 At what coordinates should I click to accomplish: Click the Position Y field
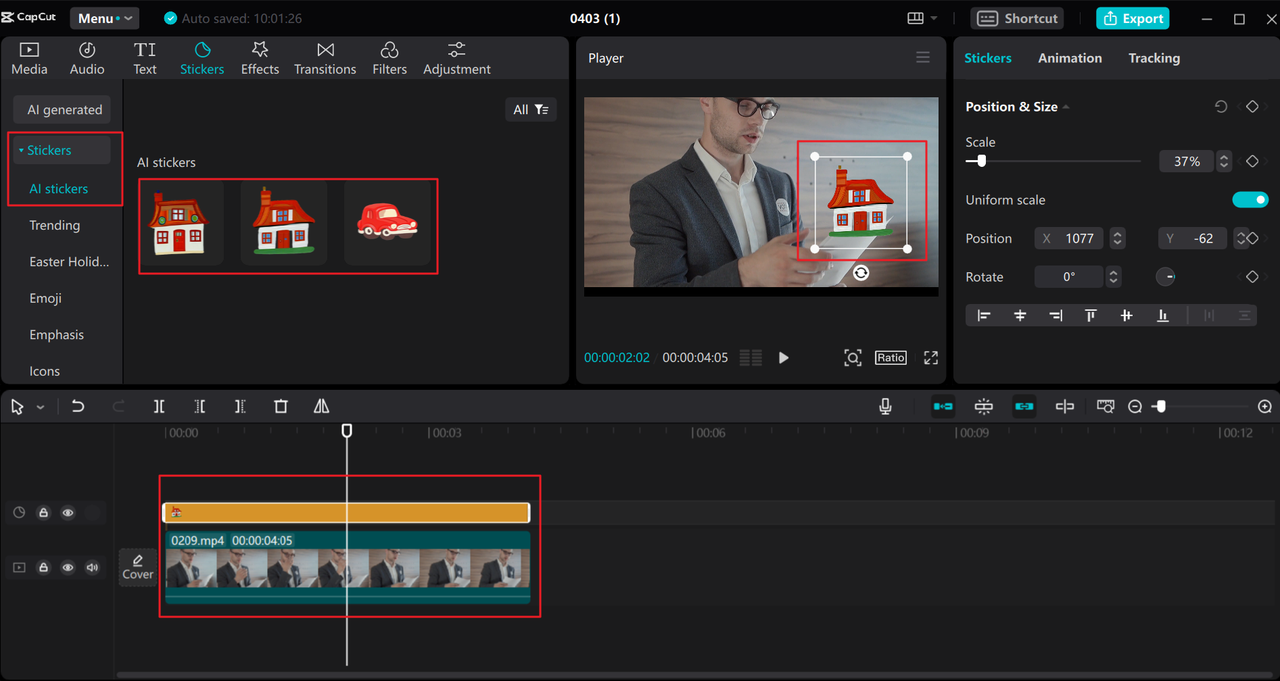pos(1192,238)
